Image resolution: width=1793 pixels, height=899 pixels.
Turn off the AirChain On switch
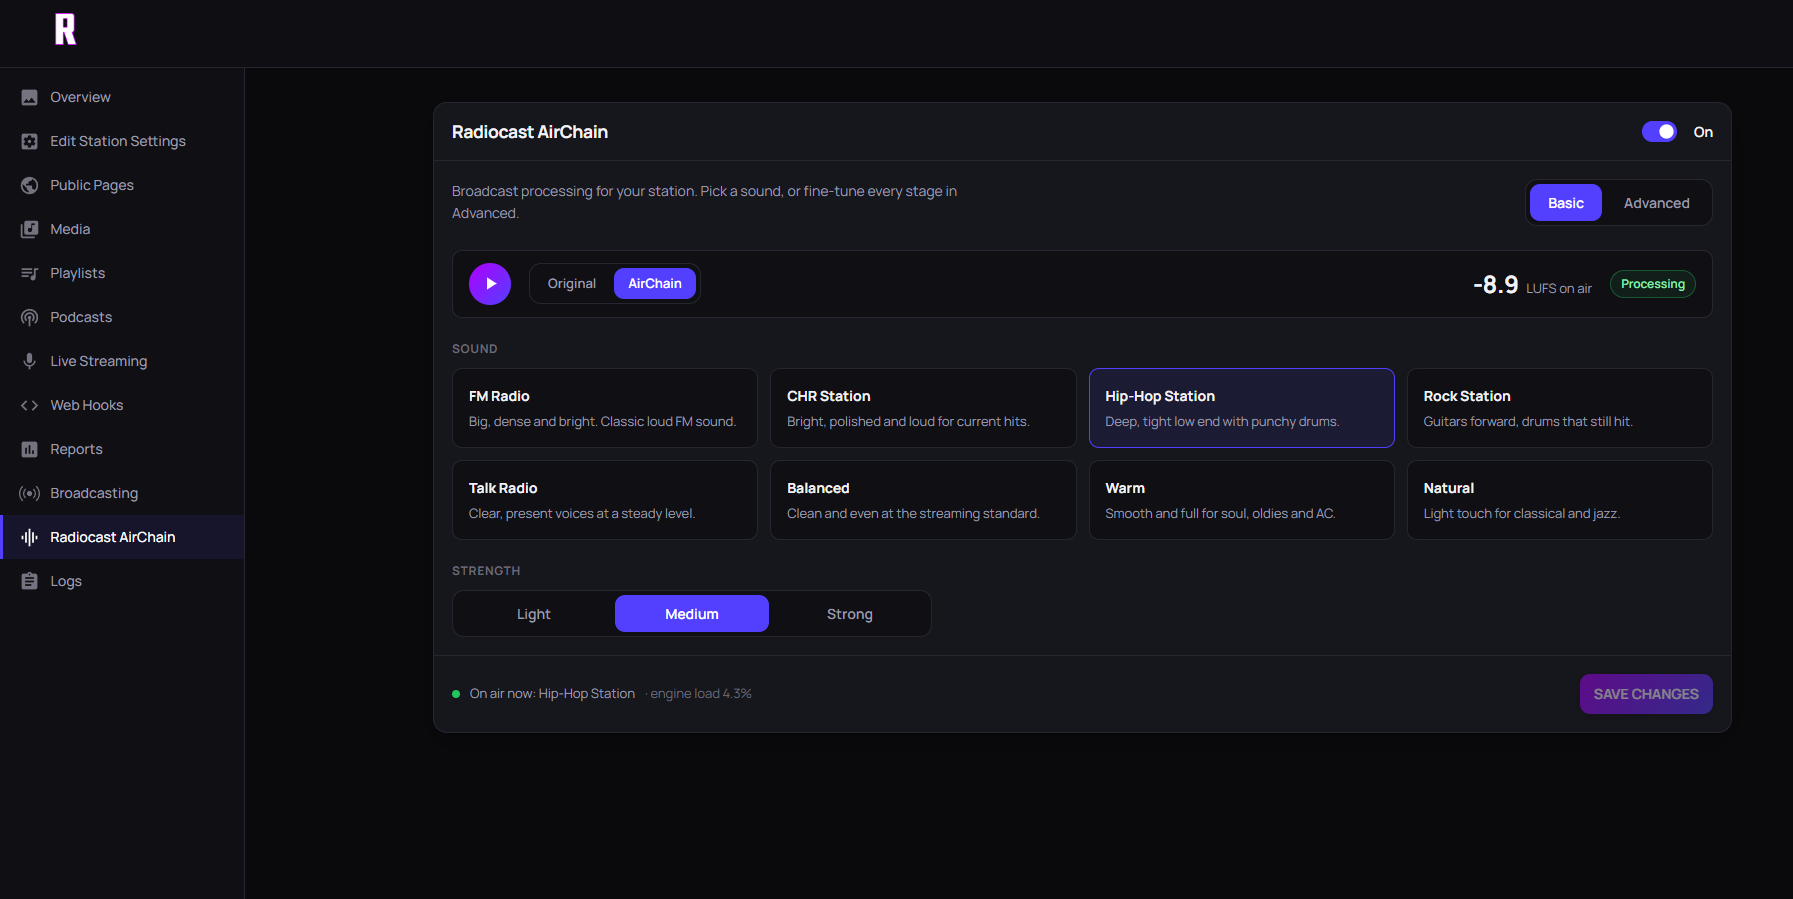coord(1659,132)
